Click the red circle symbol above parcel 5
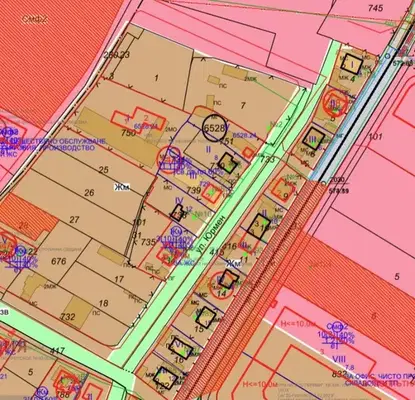The image size is (415, 400). pos(335,103)
